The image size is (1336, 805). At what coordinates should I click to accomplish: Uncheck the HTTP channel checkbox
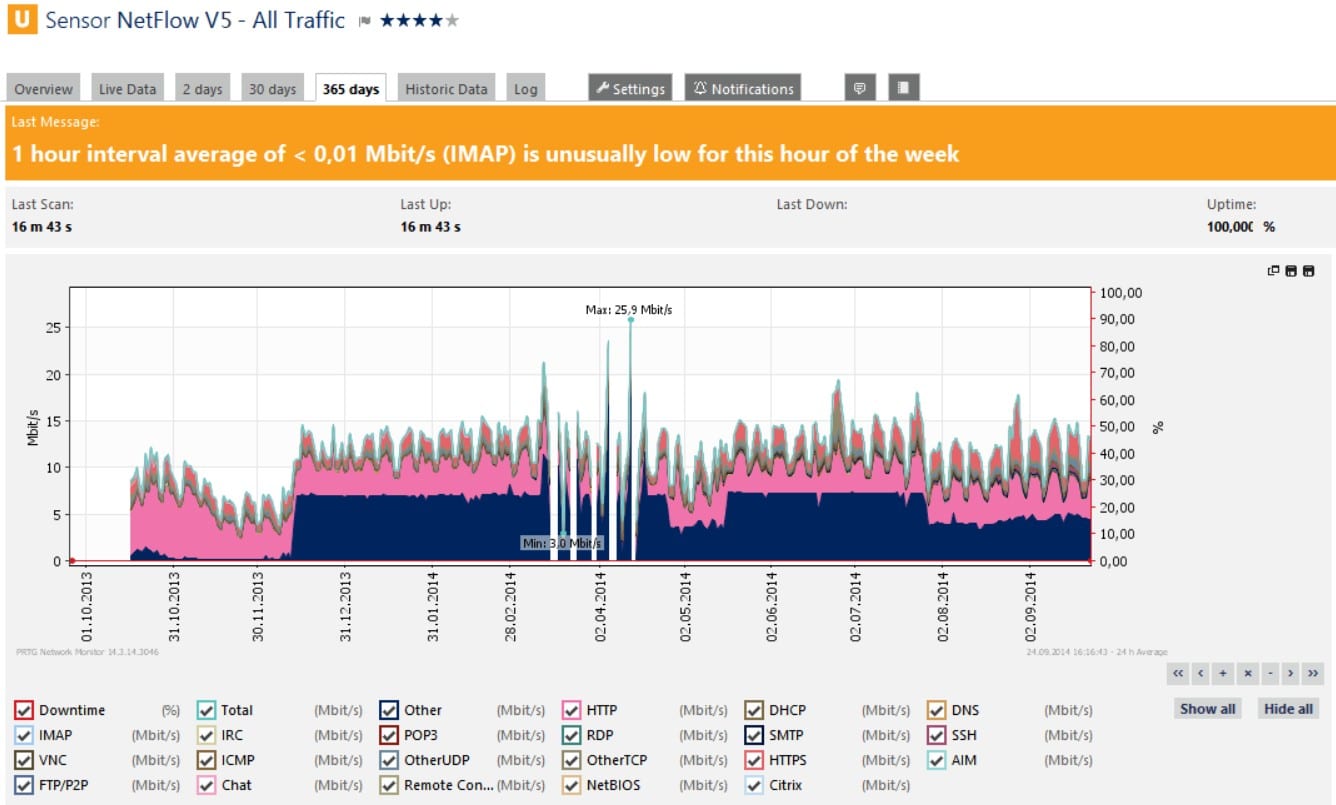point(572,710)
